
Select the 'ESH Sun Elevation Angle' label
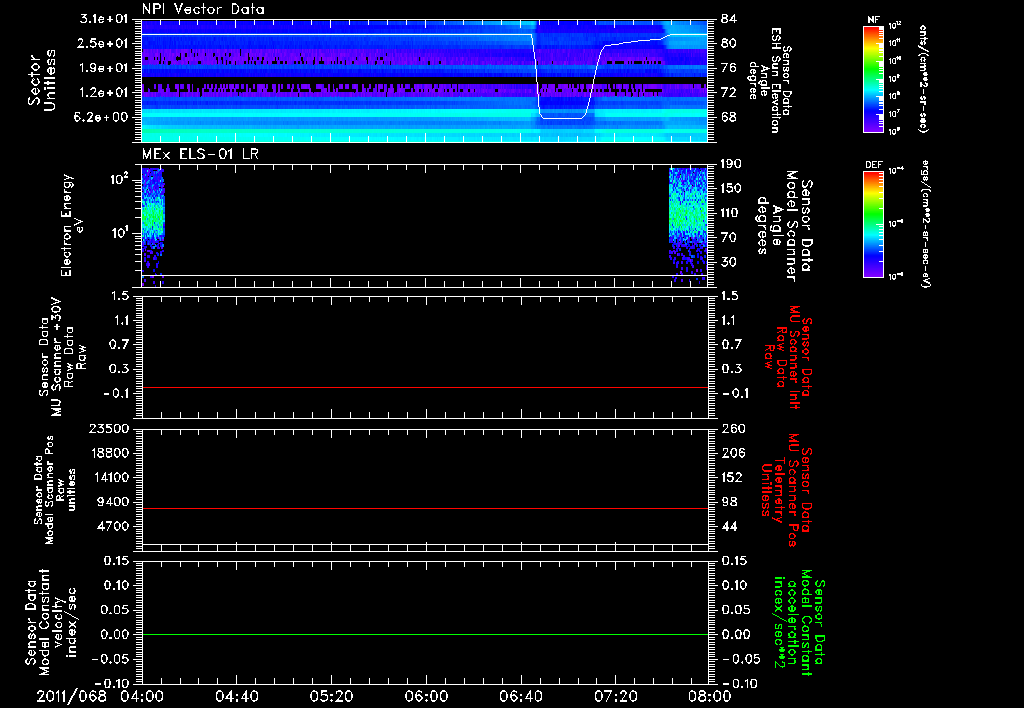[771, 80]
